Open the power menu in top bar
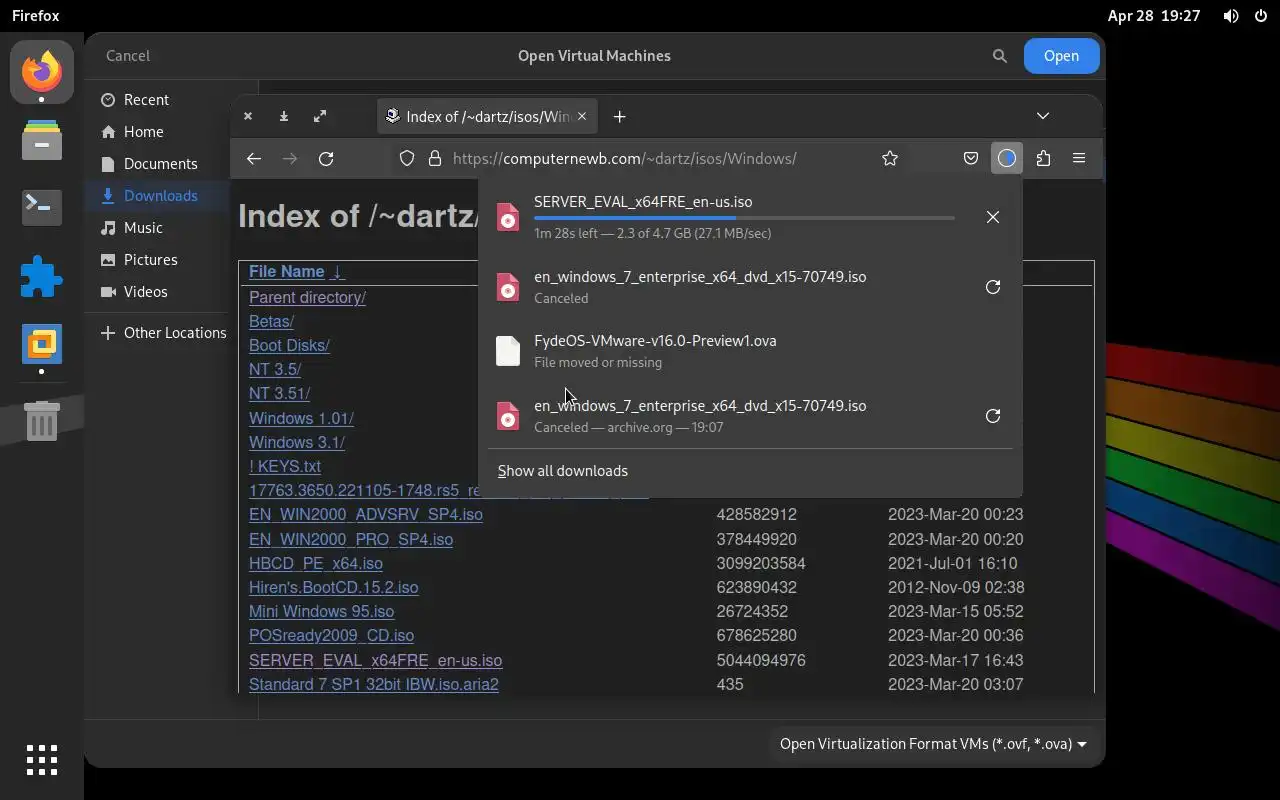 click(x=1260, y=16)
